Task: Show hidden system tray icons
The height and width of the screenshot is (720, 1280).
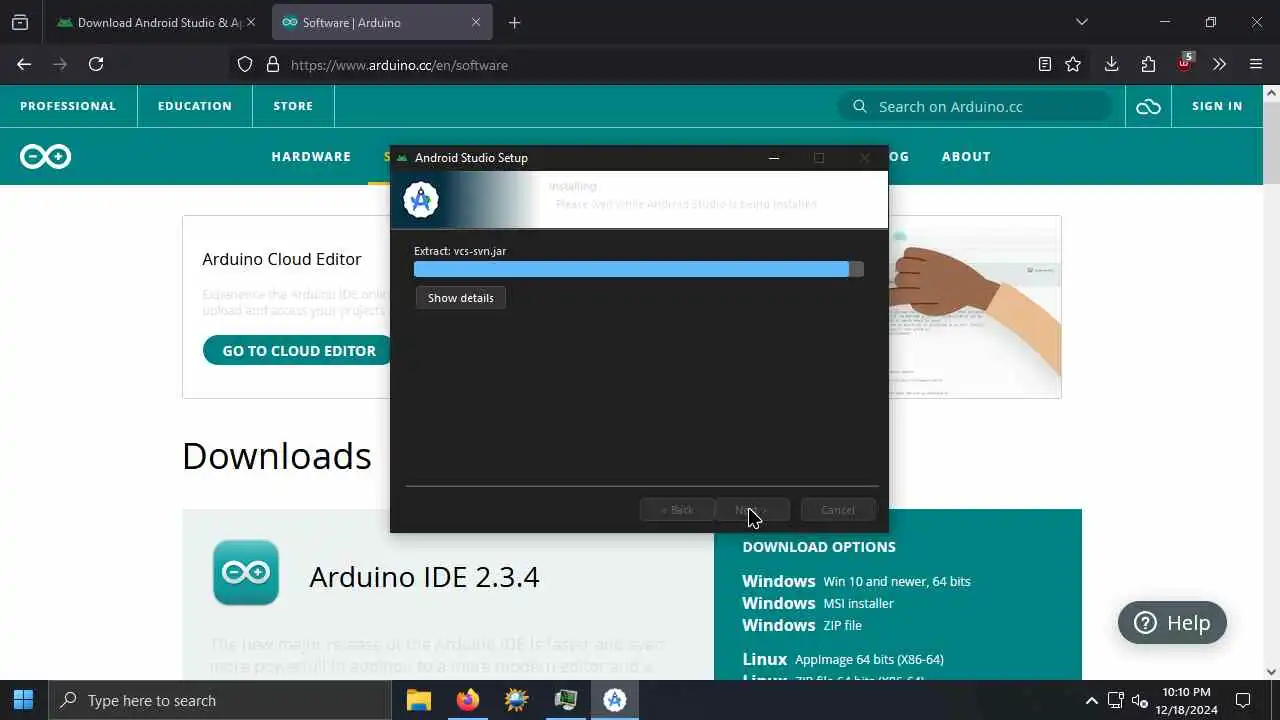Action: click(x=1091, y=700)
